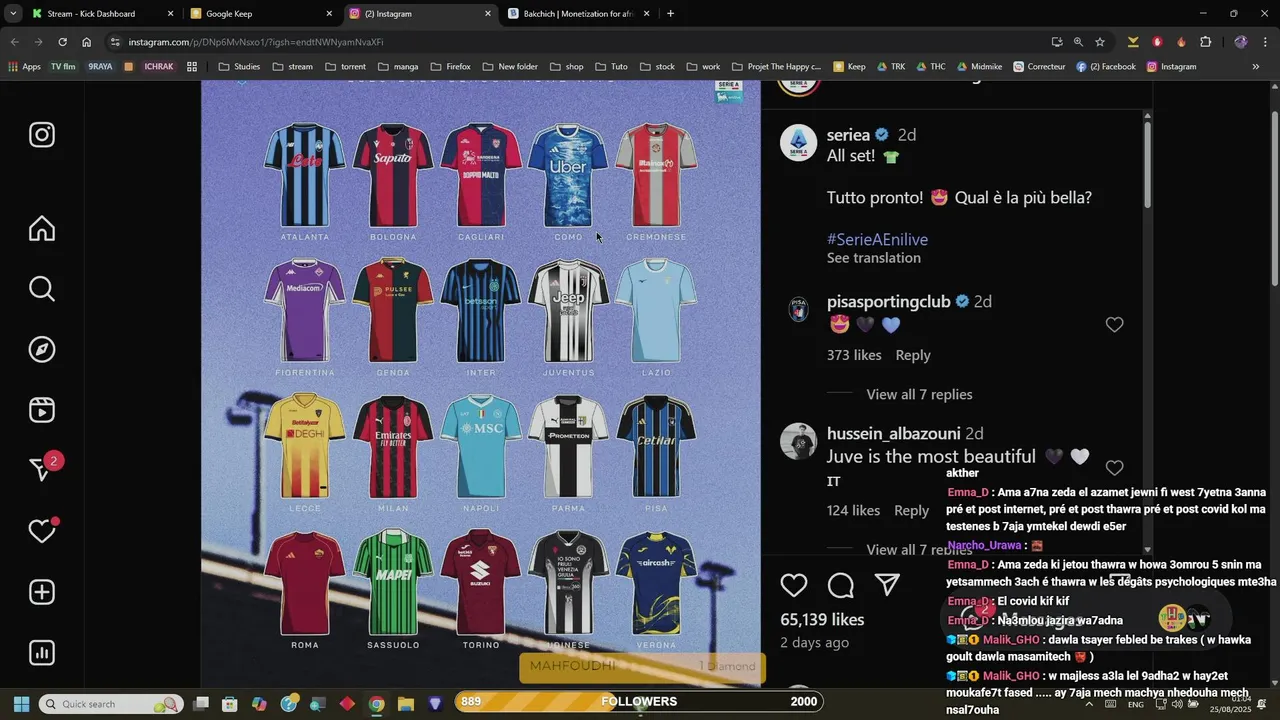Show more bookmarks chevron
Screen dimensions: 1280x720
coord(1256,67)
